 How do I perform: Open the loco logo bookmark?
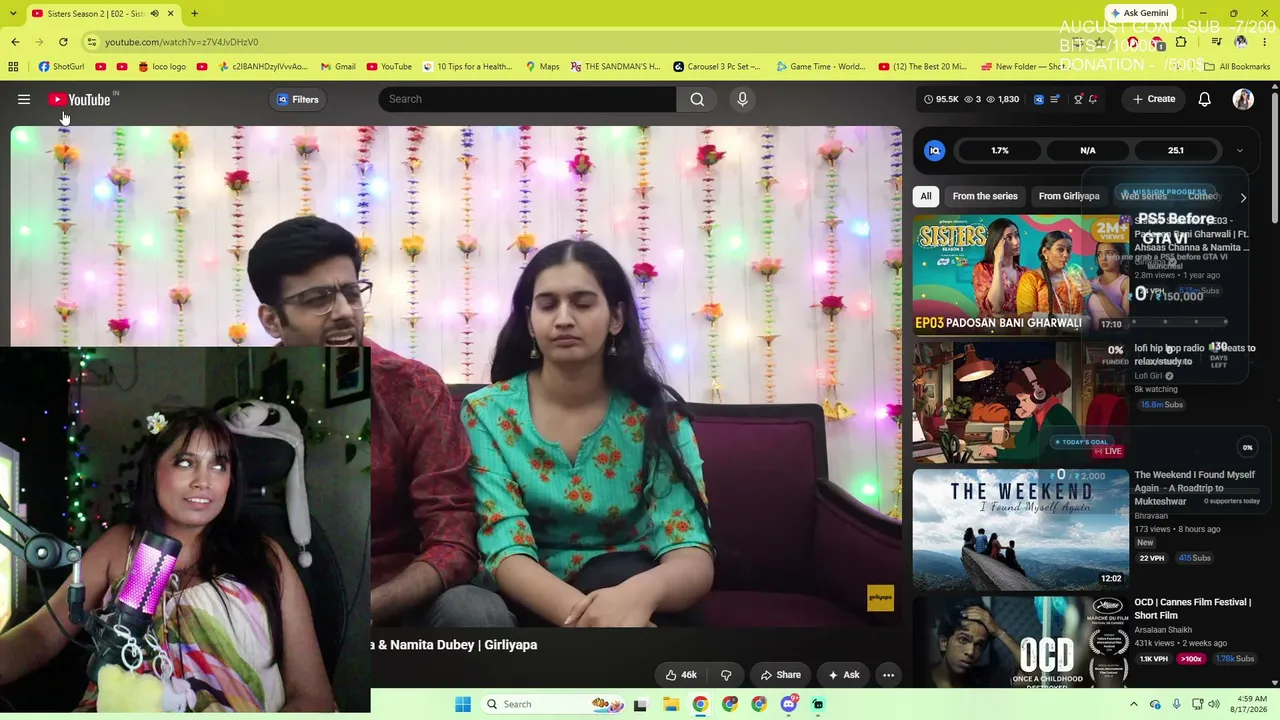162,67
